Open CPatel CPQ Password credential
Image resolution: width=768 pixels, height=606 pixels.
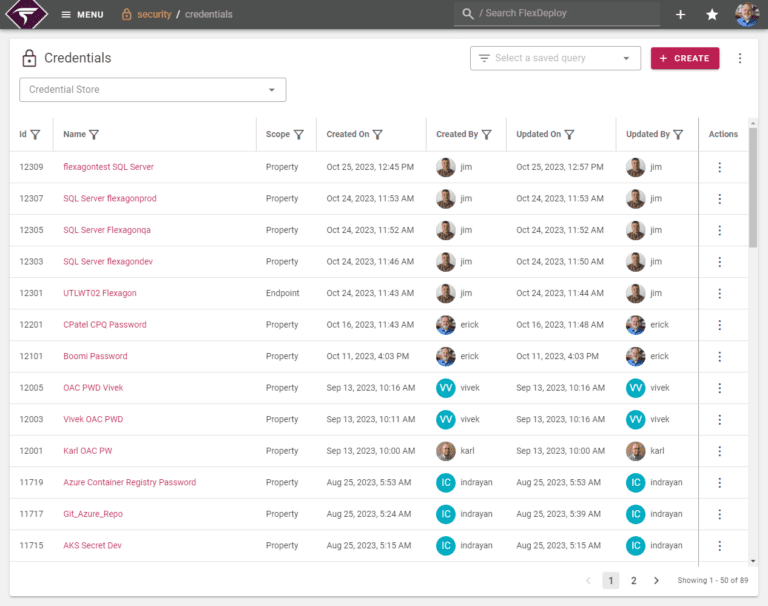coord(105,324)
